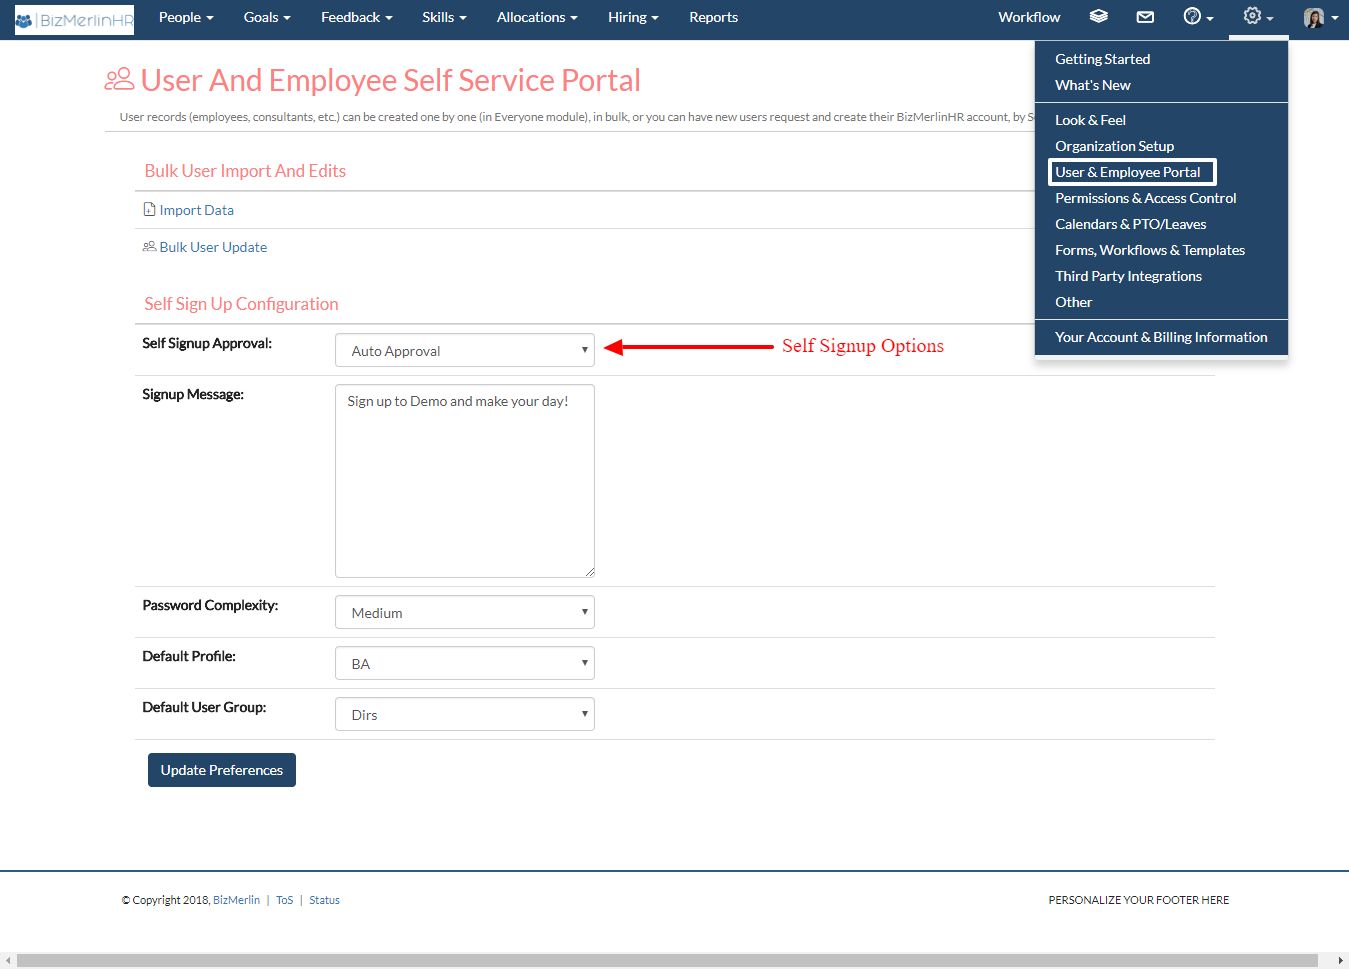Viewport: 1349px width, 969px height.
Task: Open the People menu
Action: click(x=185, y=17)
